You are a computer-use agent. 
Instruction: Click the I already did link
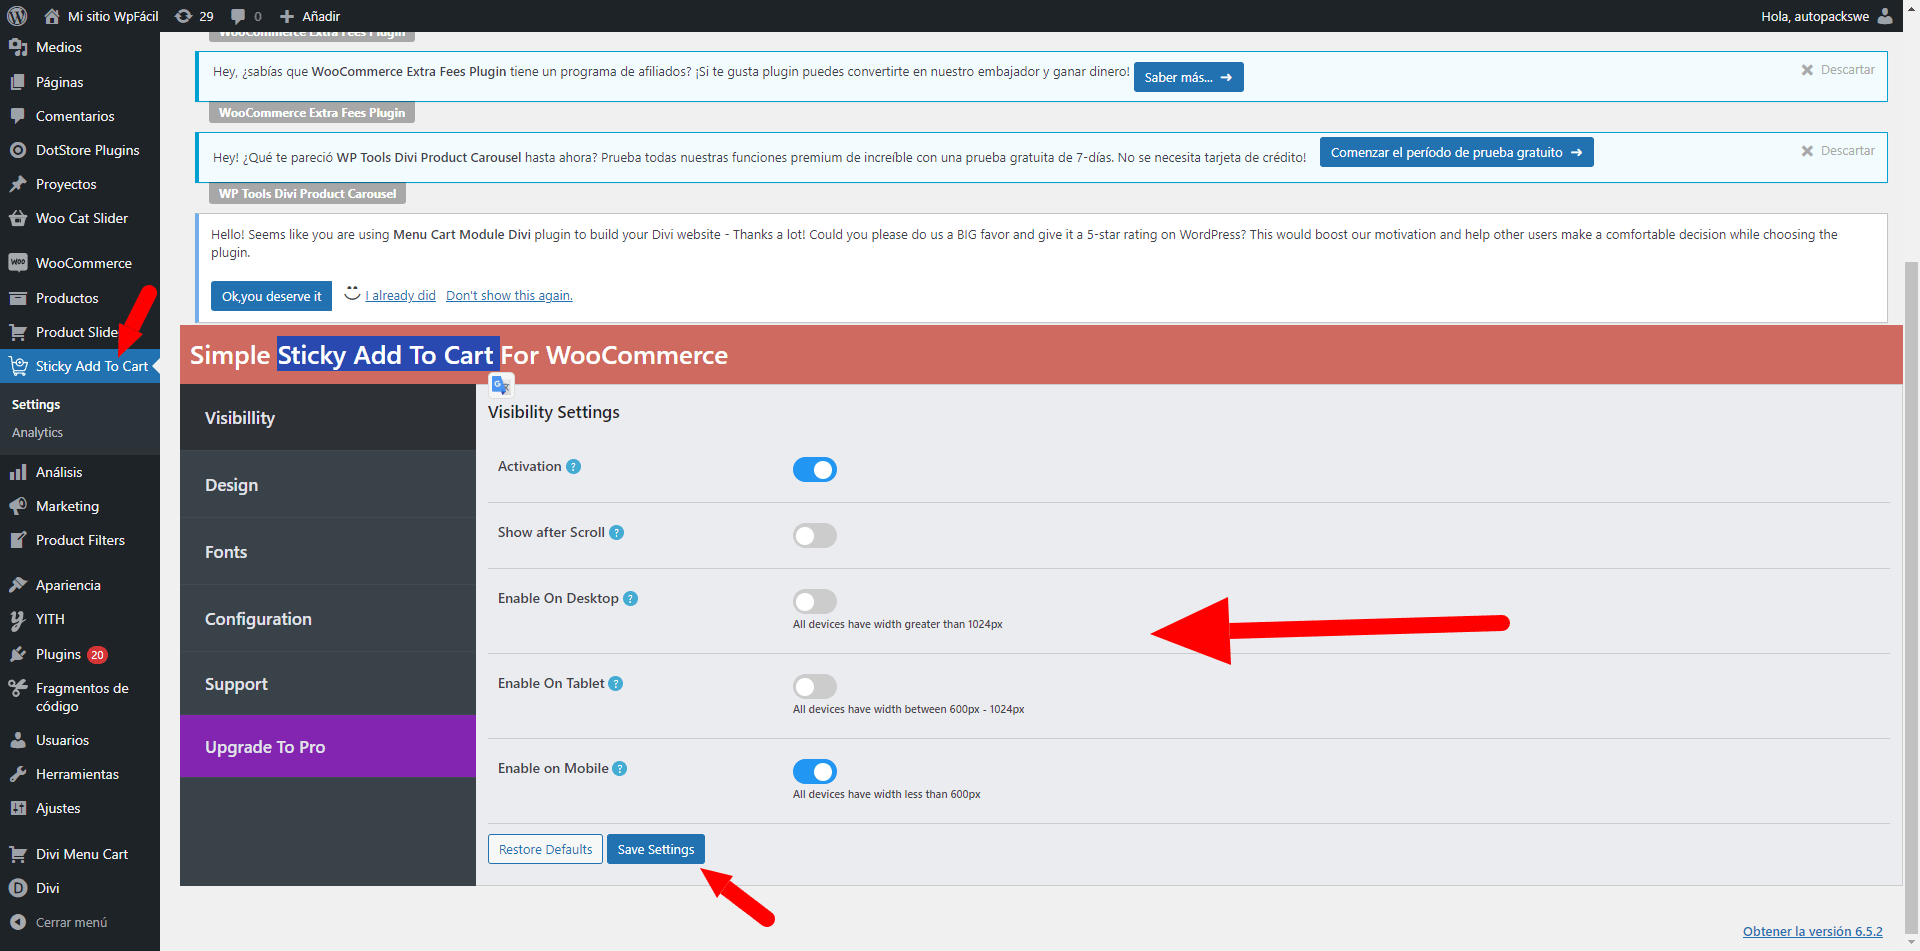pyautogui.click(x=400, y=296)
